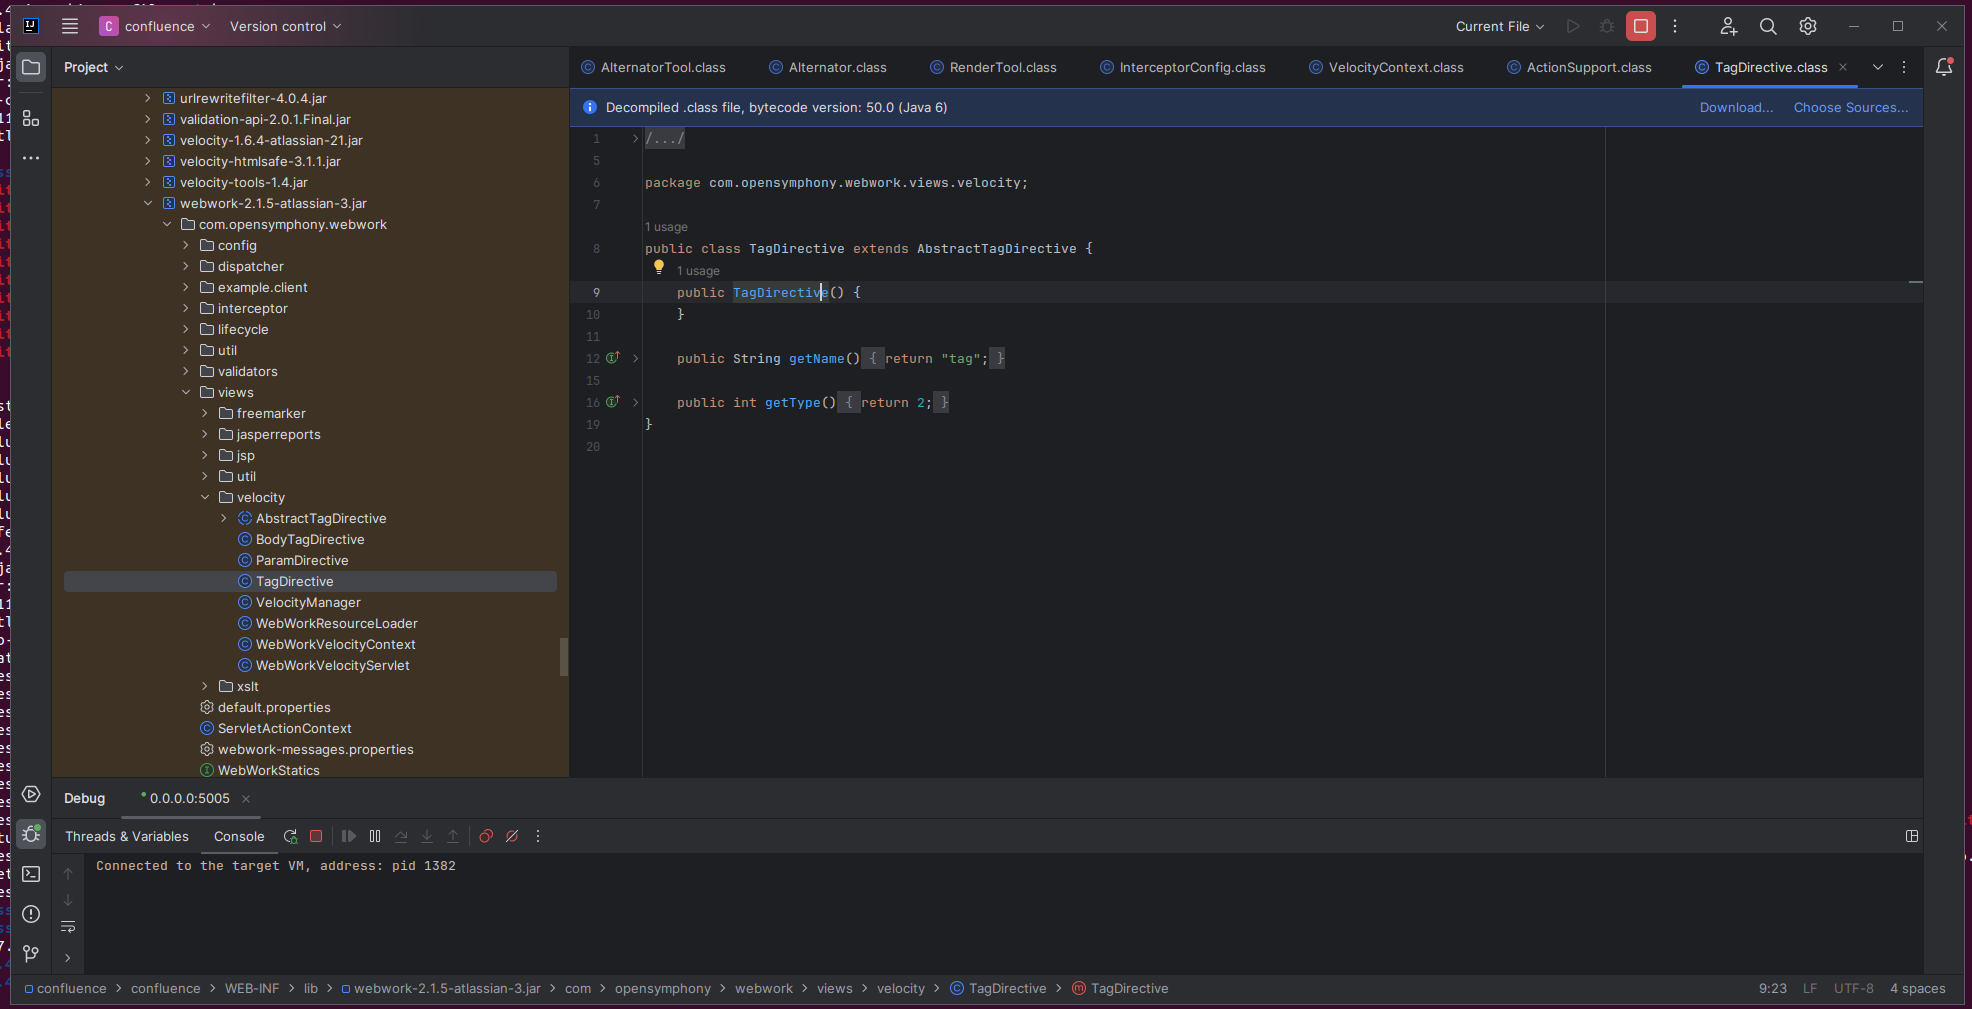The height and width of the screenshot is (1009, 1972).
Task: Open the main hamburger menu
Action: [70, 26]
